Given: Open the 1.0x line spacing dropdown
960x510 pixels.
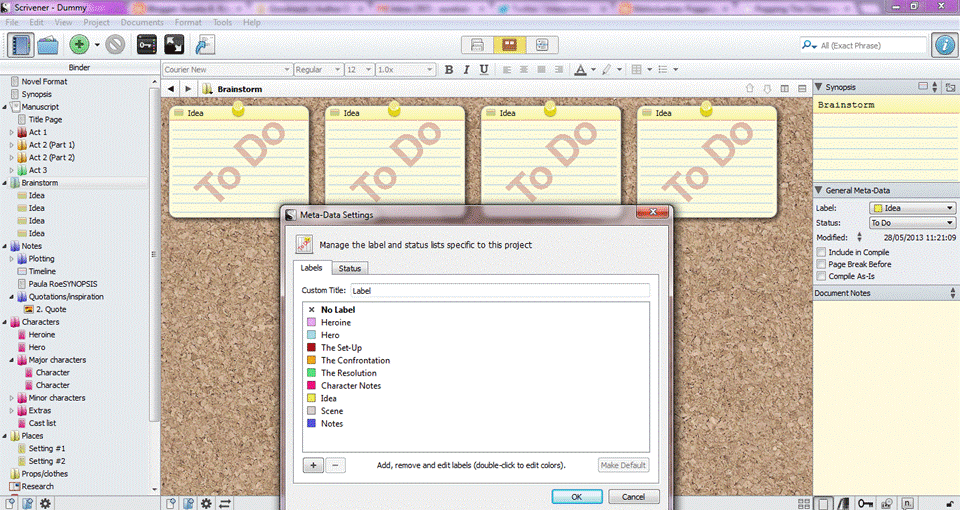Looking at the screenshot, I should [405, 69].
